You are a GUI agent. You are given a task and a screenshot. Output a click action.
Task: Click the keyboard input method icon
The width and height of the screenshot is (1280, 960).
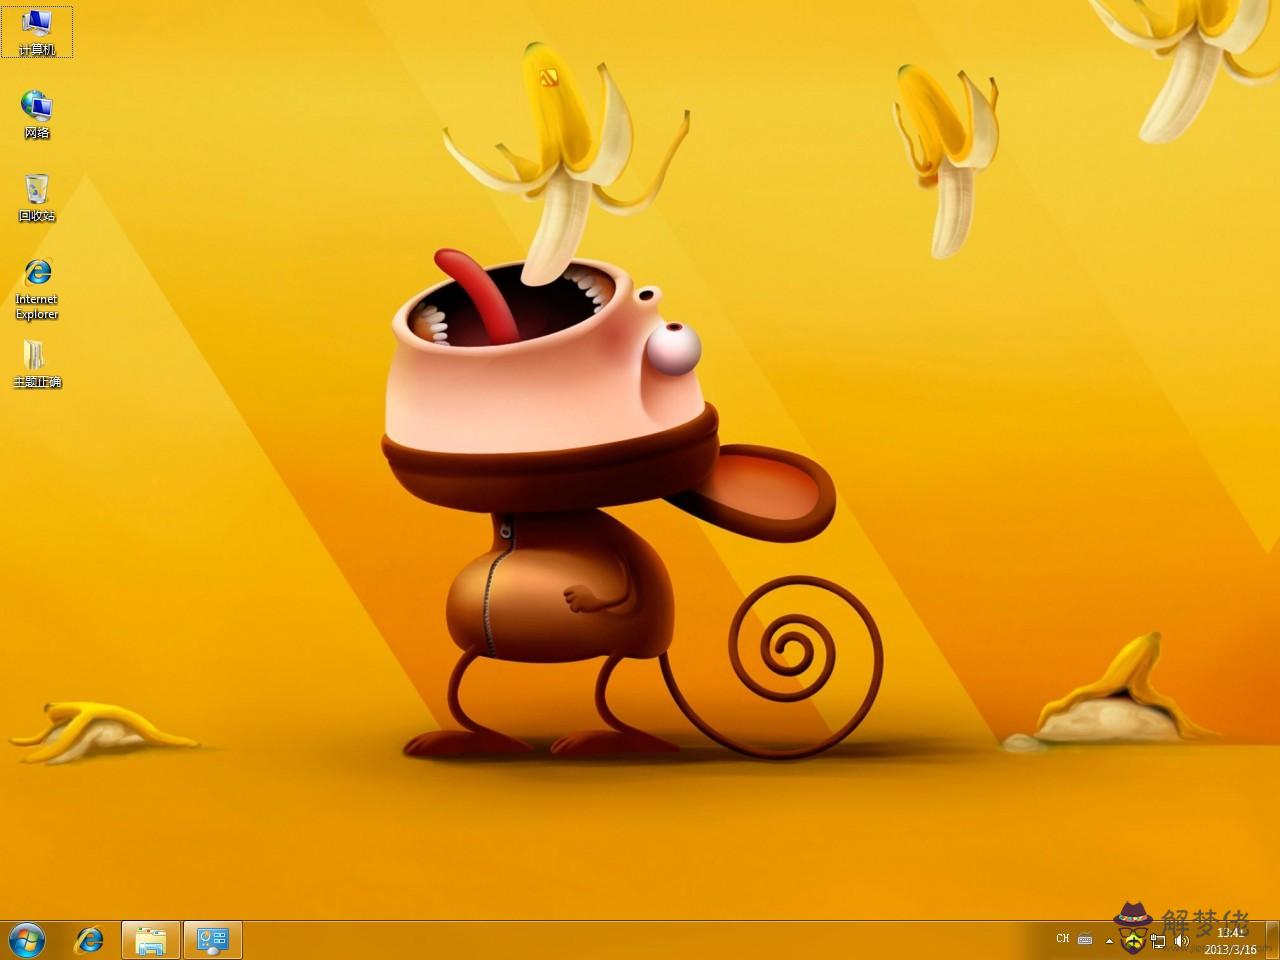click(x=1085, y=939)
